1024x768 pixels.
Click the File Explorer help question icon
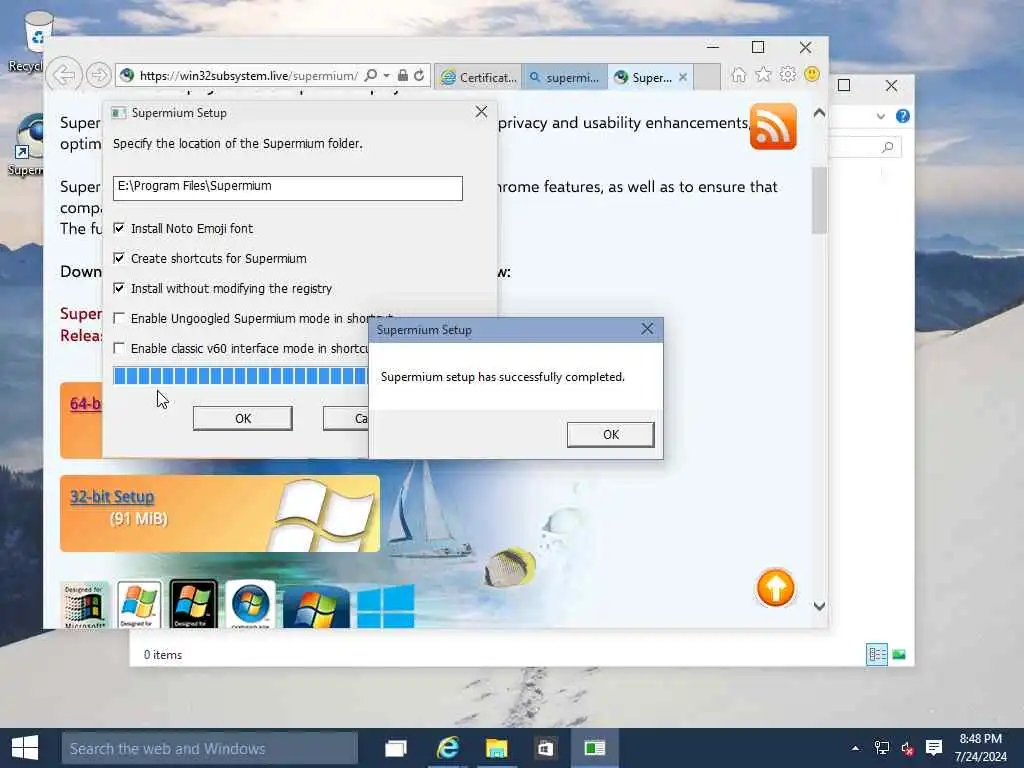click(903, 116)
